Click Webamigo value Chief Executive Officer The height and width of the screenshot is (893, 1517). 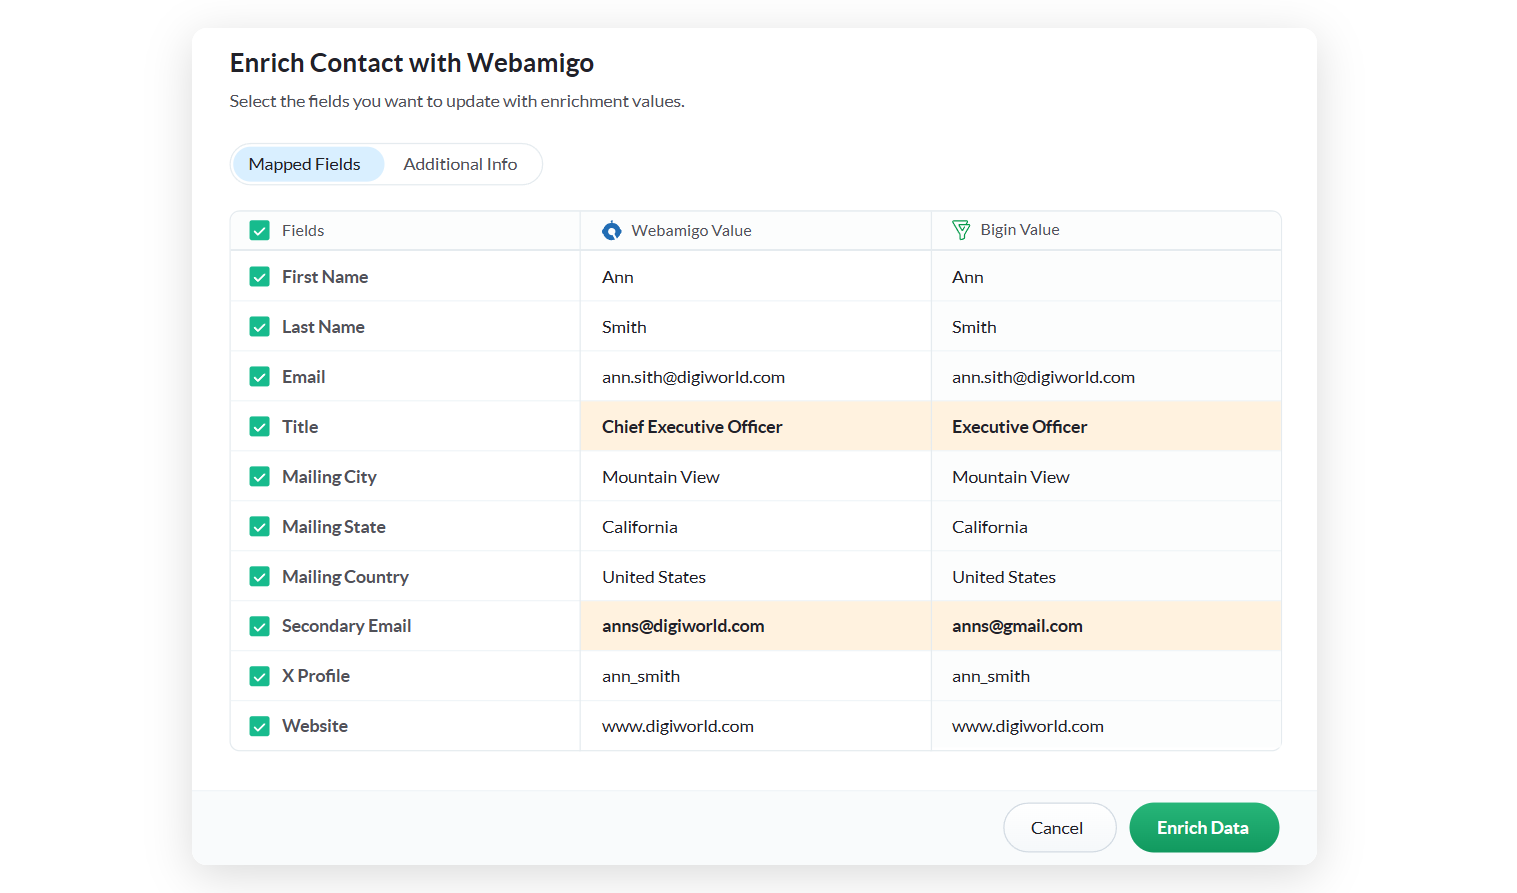coord(692,427)
